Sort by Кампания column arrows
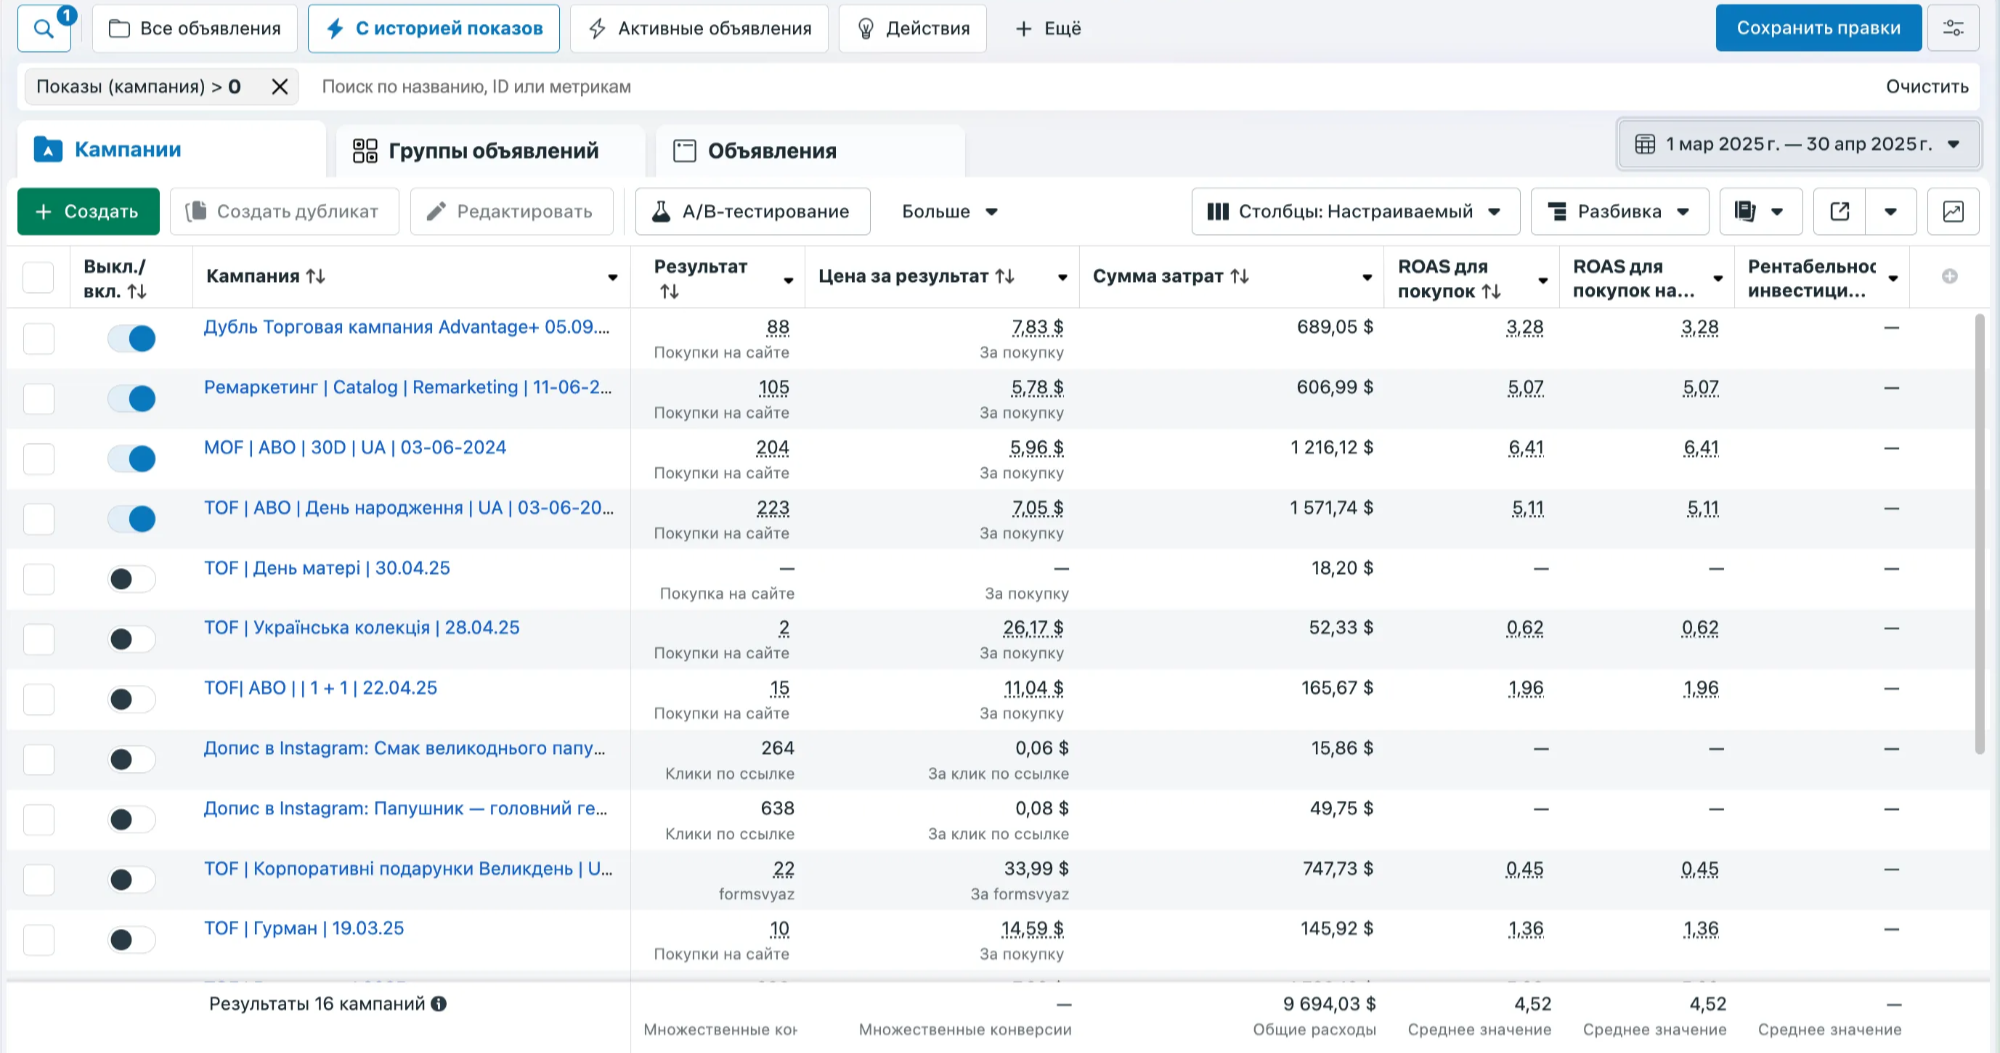The image size is (2000, 1053). (x=315, y=276)
